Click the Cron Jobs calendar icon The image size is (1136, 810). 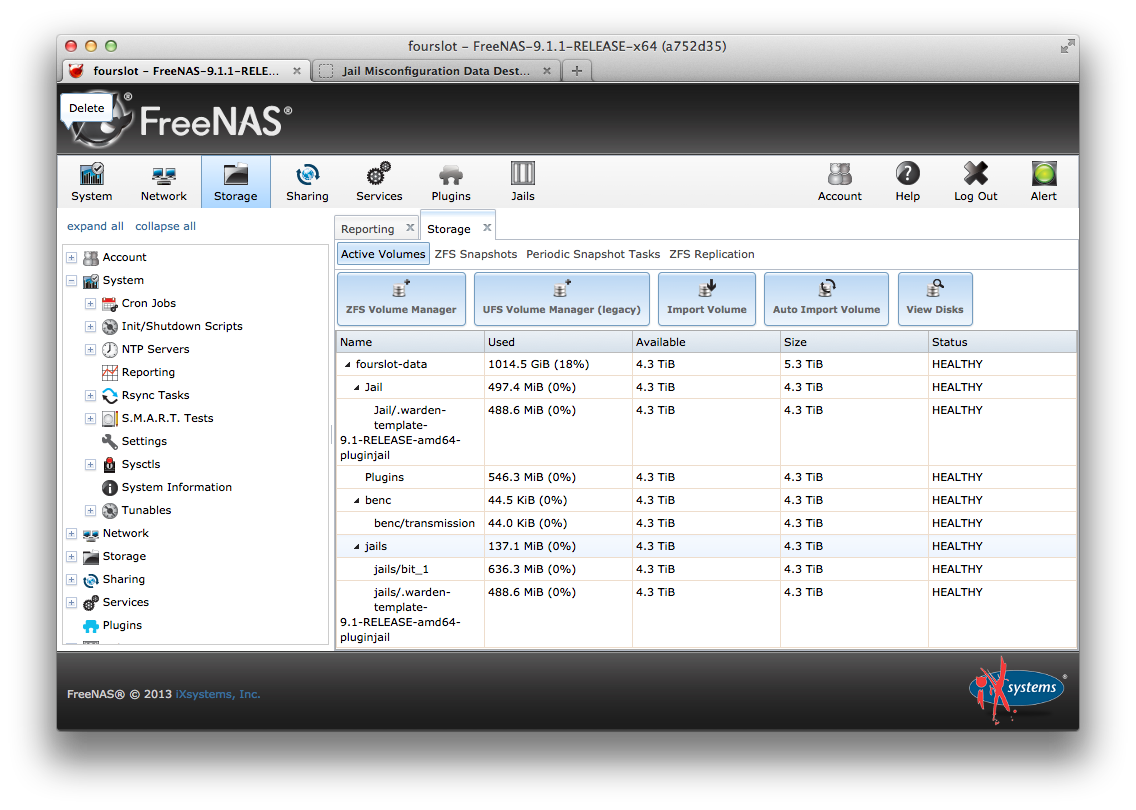coord(109,304)
